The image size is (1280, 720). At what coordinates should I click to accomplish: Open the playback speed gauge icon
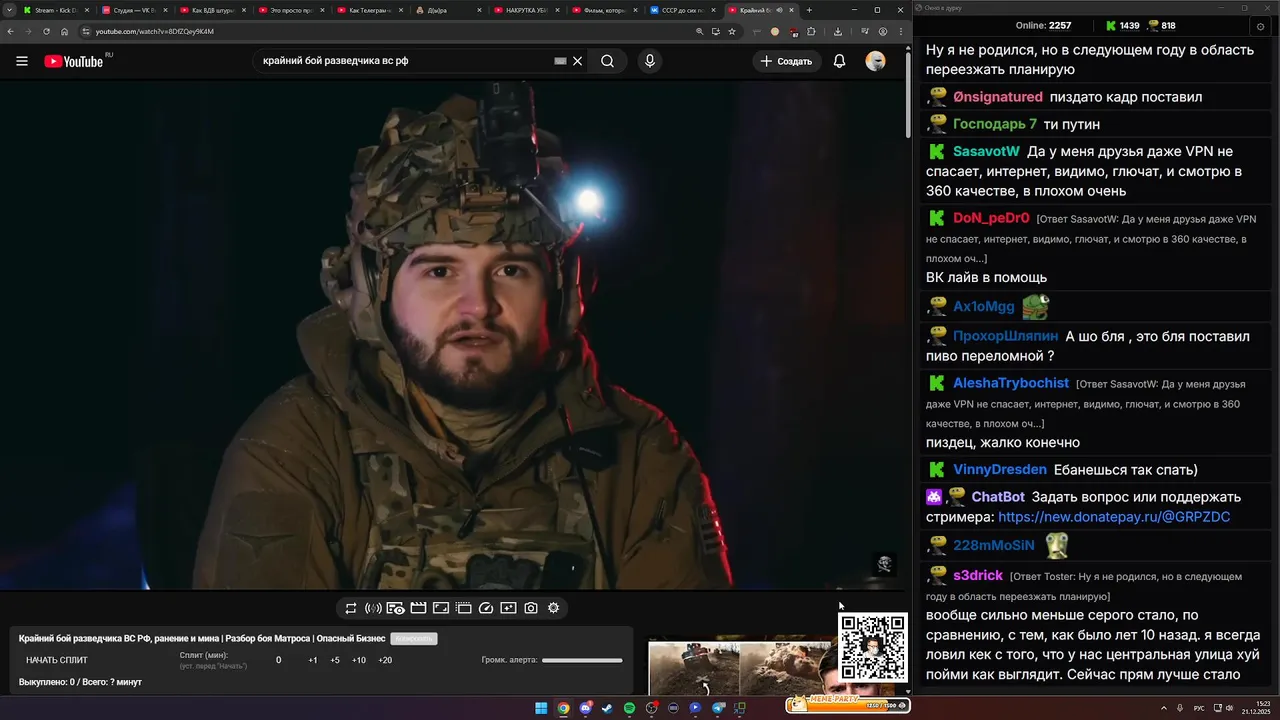486,608
